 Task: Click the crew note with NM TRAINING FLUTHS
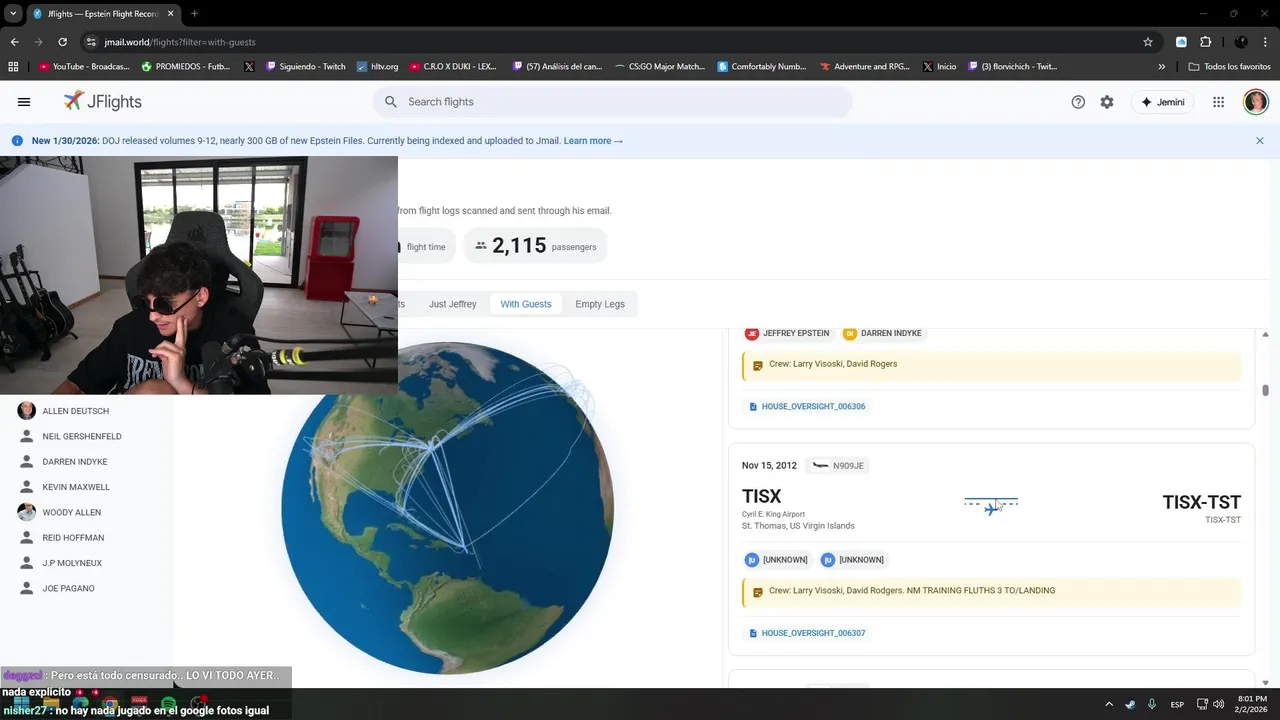(x=991, y=591)
